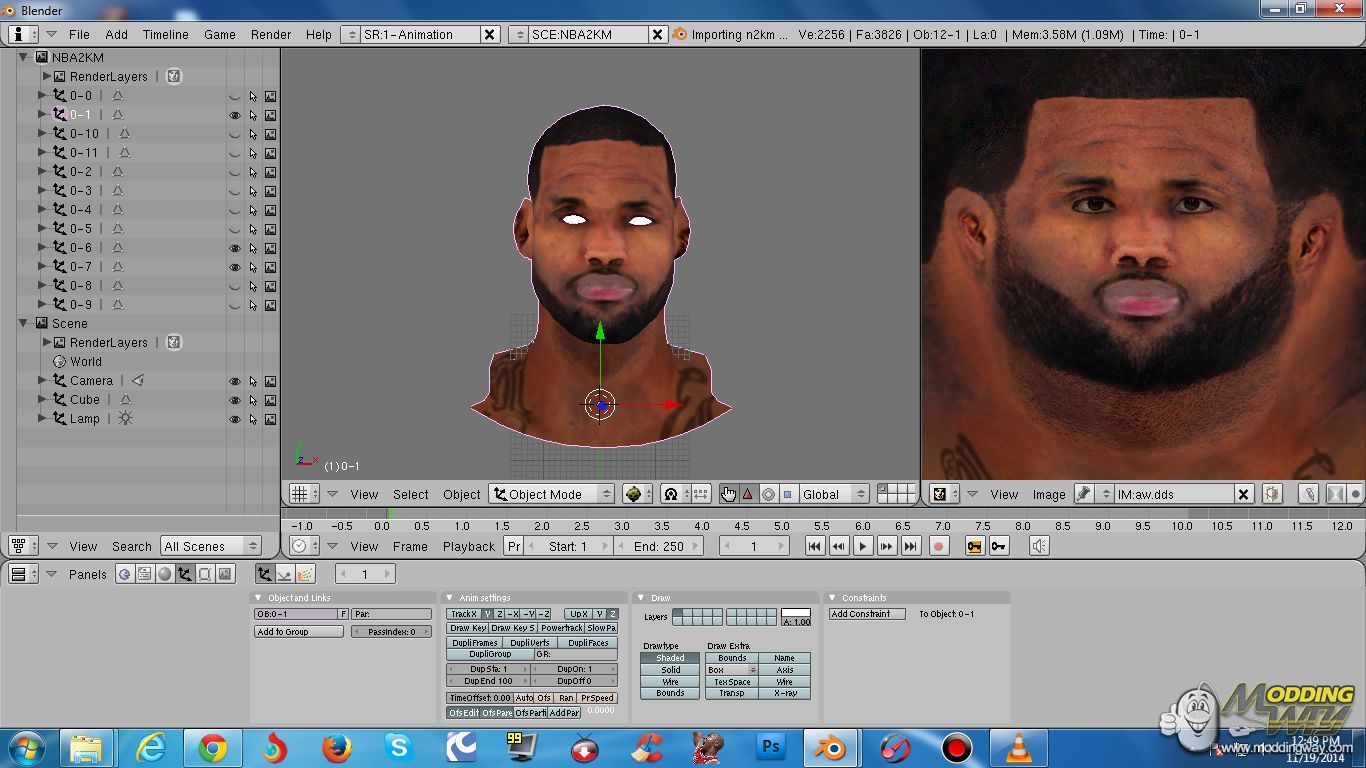The image size is (1366, 768).
Task: Open the All Scenes outliner dropdown
Action: [x=210, y=546]
